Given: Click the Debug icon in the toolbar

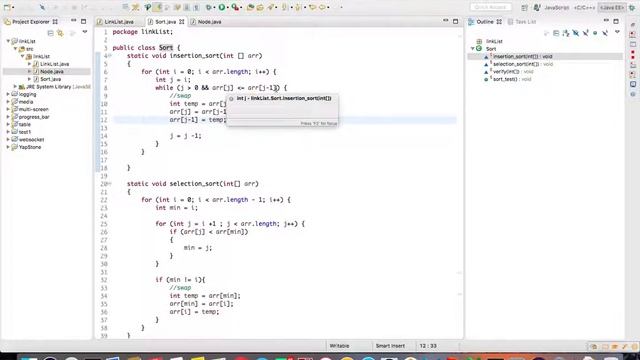Looking at the screenshot, I should (209, 7).
